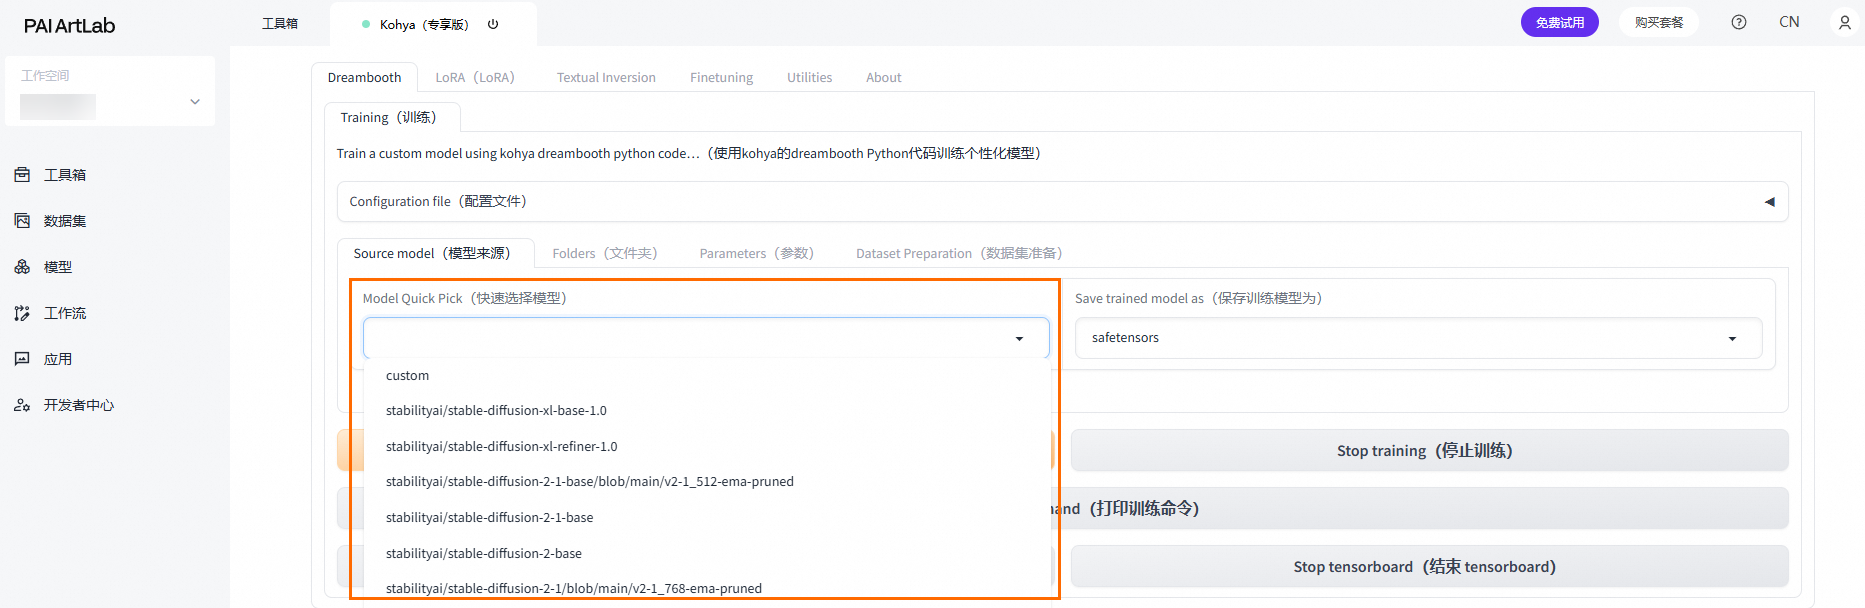Click the 免费试用 button

tap(1560, 22)
